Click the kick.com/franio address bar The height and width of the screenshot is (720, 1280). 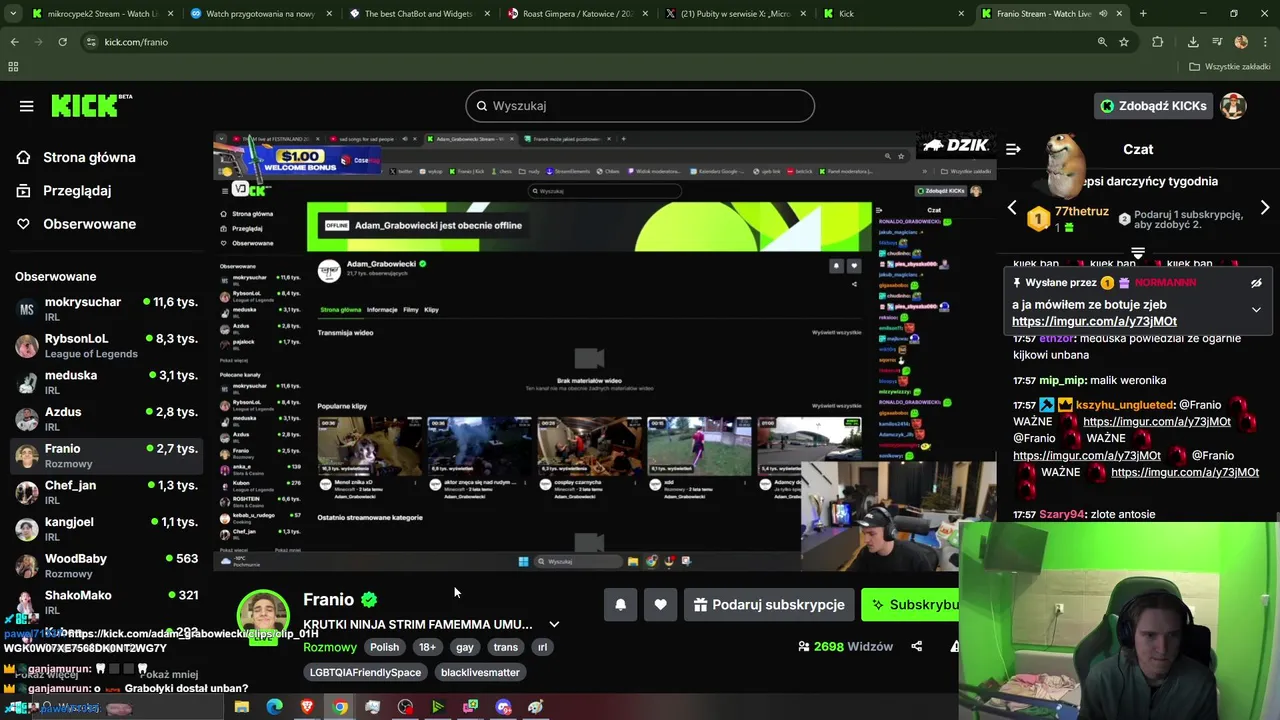[136, 42]
